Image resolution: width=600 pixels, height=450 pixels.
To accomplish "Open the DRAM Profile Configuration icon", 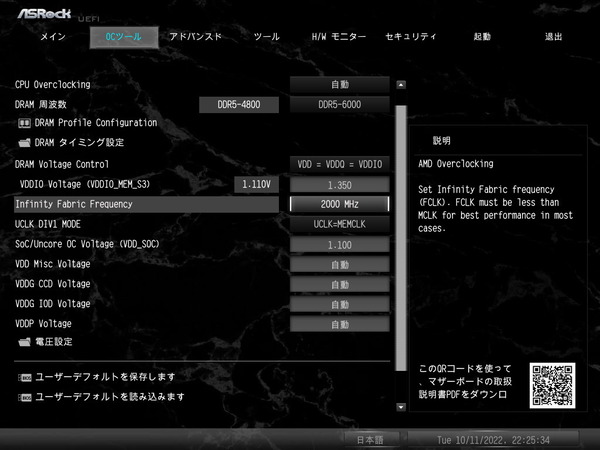I will 25,123.
